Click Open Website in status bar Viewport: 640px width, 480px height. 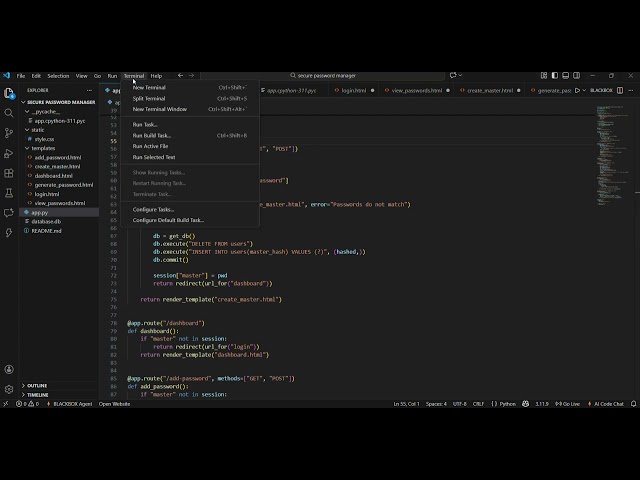pyautogui.click(x=114, y=404)
